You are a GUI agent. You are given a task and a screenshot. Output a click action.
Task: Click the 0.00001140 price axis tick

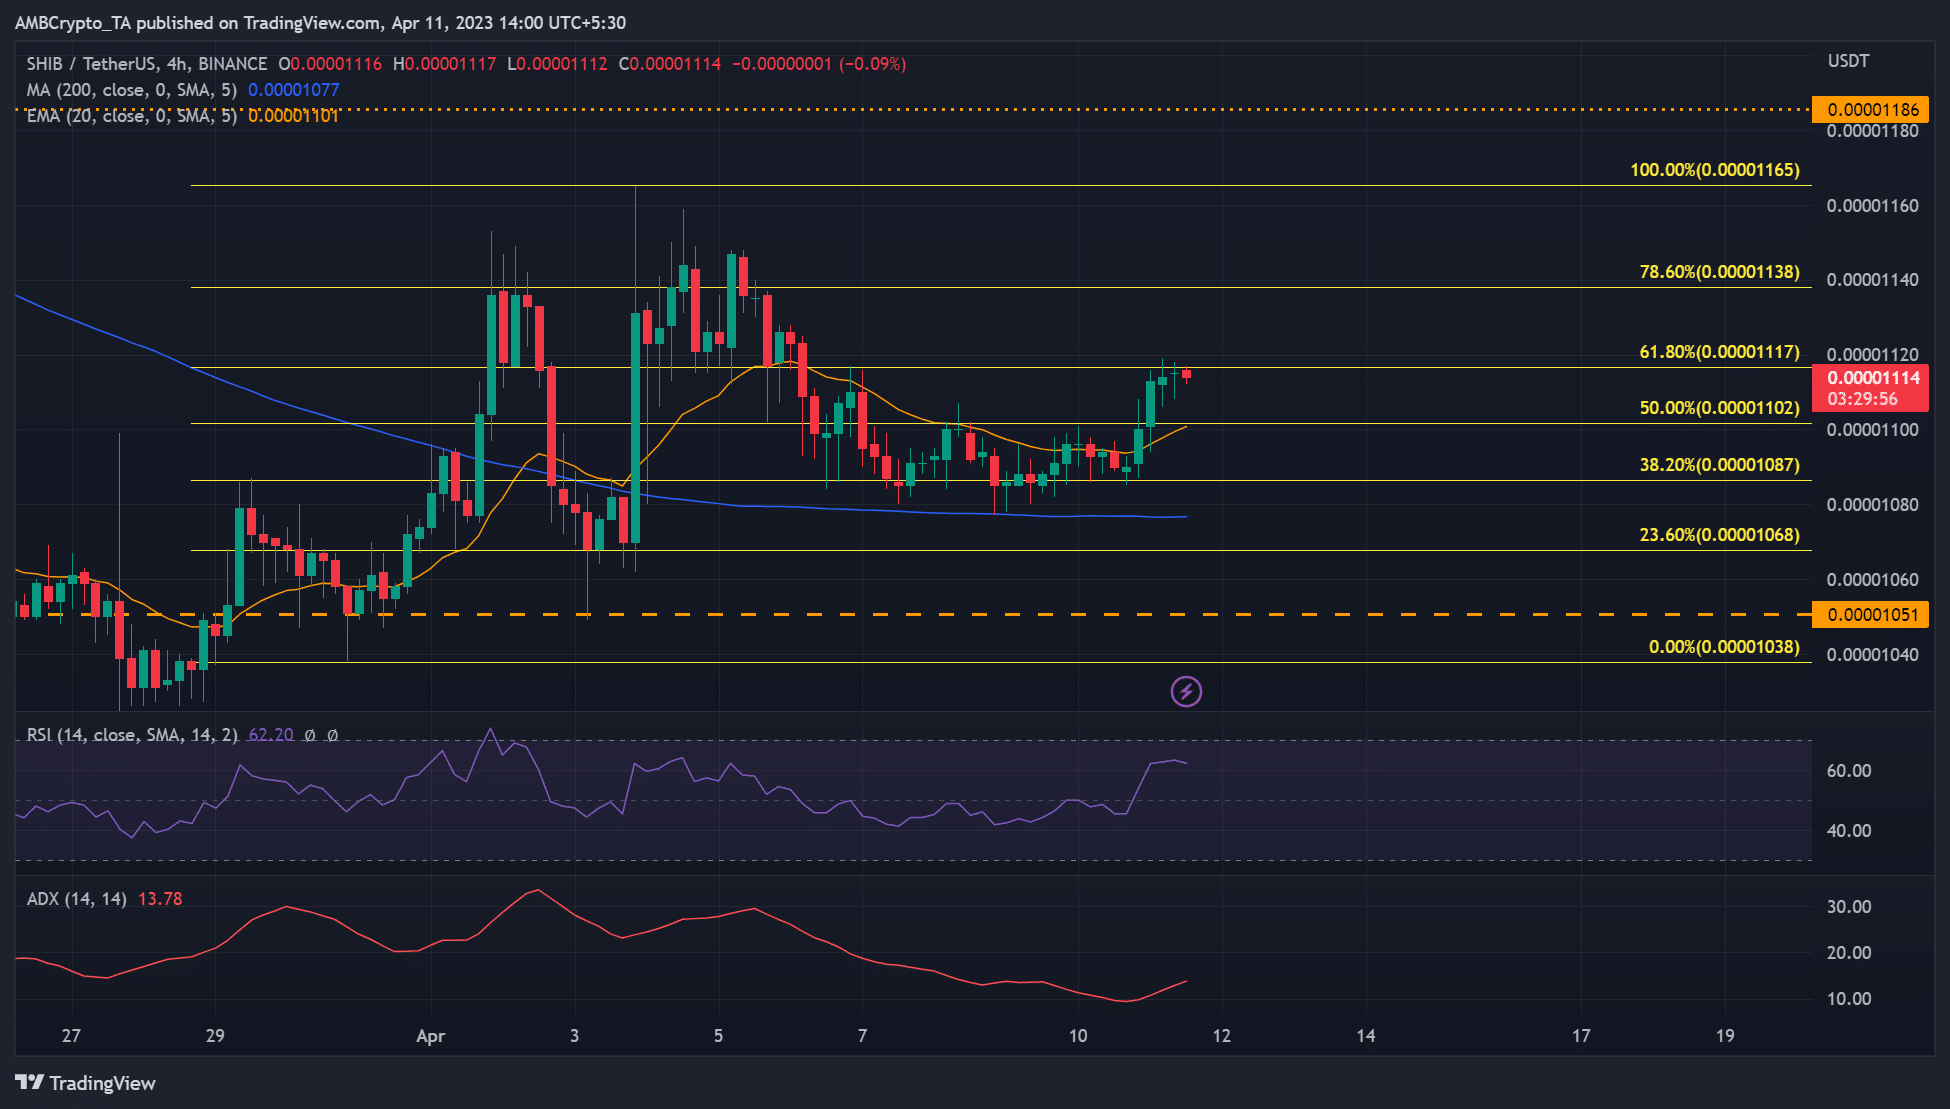tap(1873, 280)
